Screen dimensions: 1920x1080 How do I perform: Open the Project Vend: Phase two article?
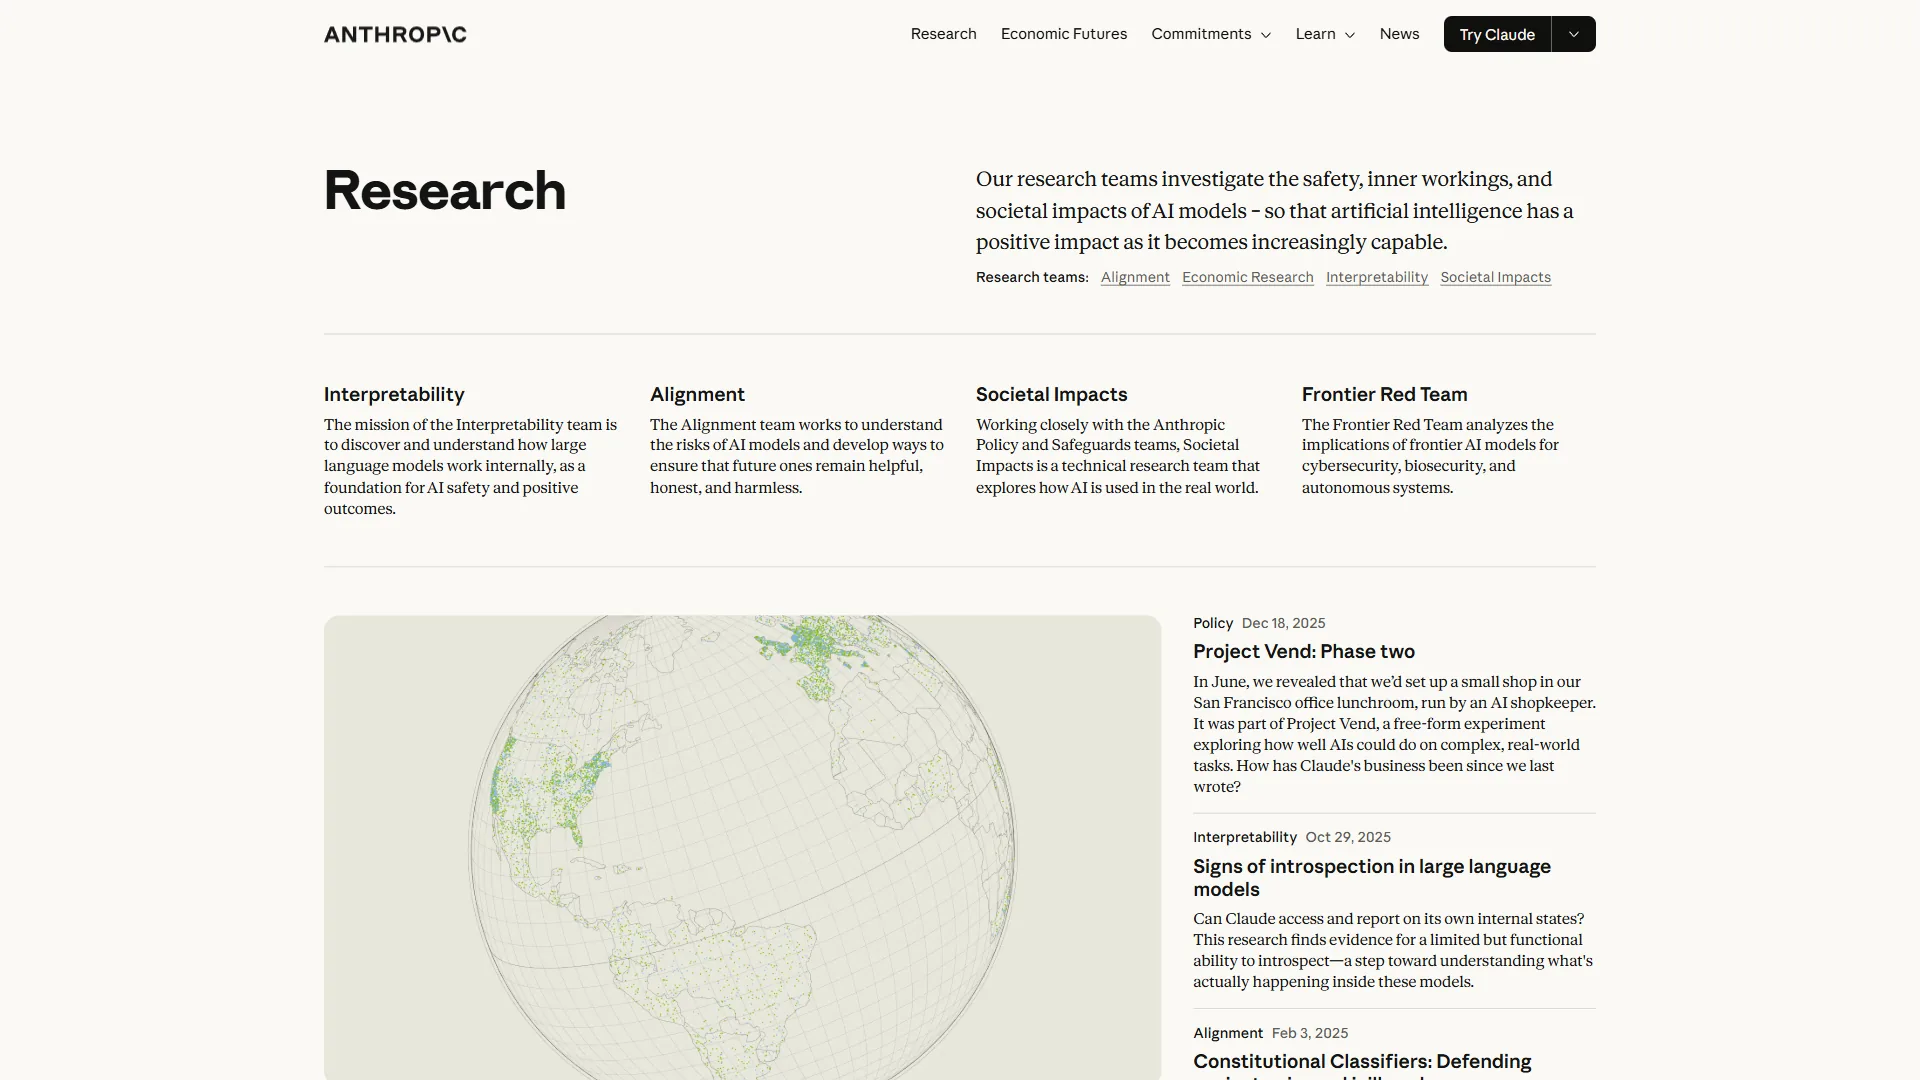1303,651
